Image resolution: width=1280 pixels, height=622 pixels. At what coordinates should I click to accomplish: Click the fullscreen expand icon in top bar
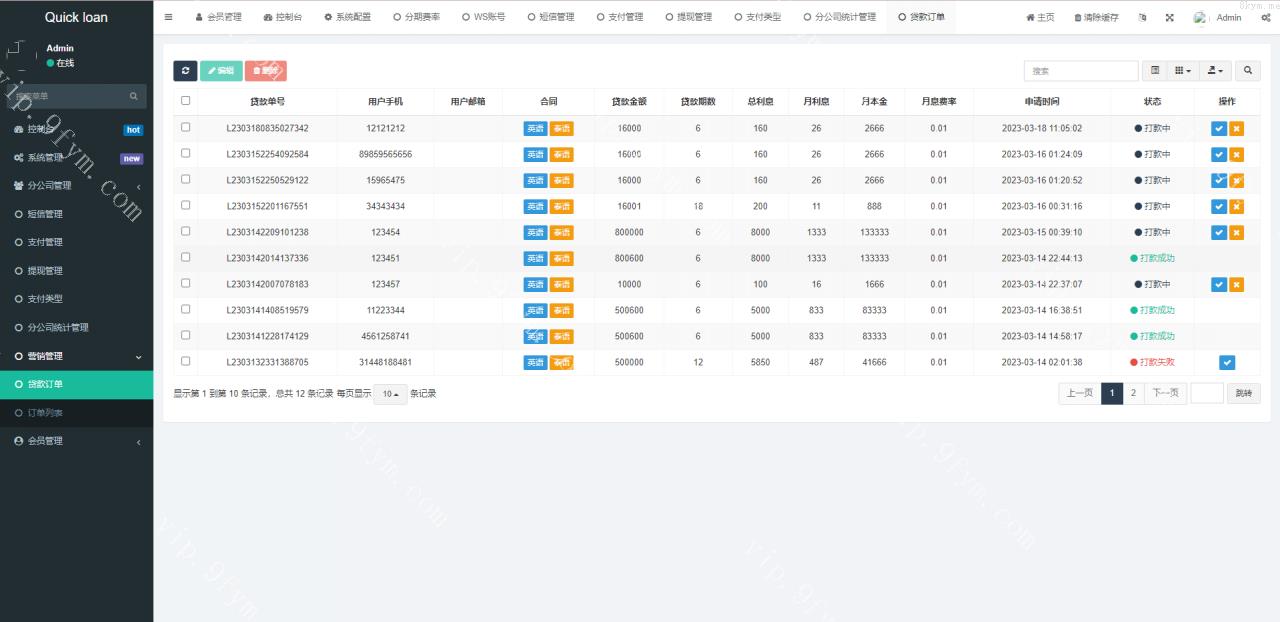[1170, 16]
